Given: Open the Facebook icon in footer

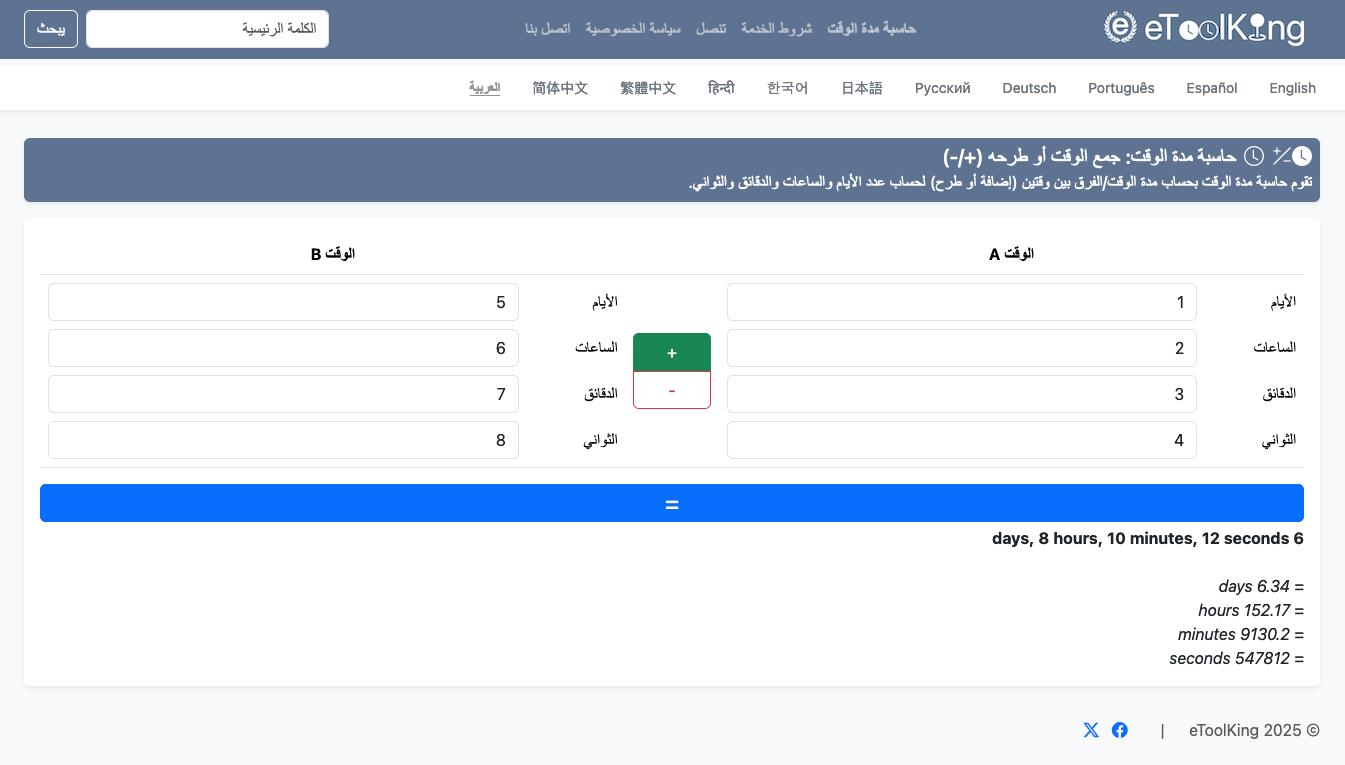Looking at the screenshot, I should coord(1120,730).
